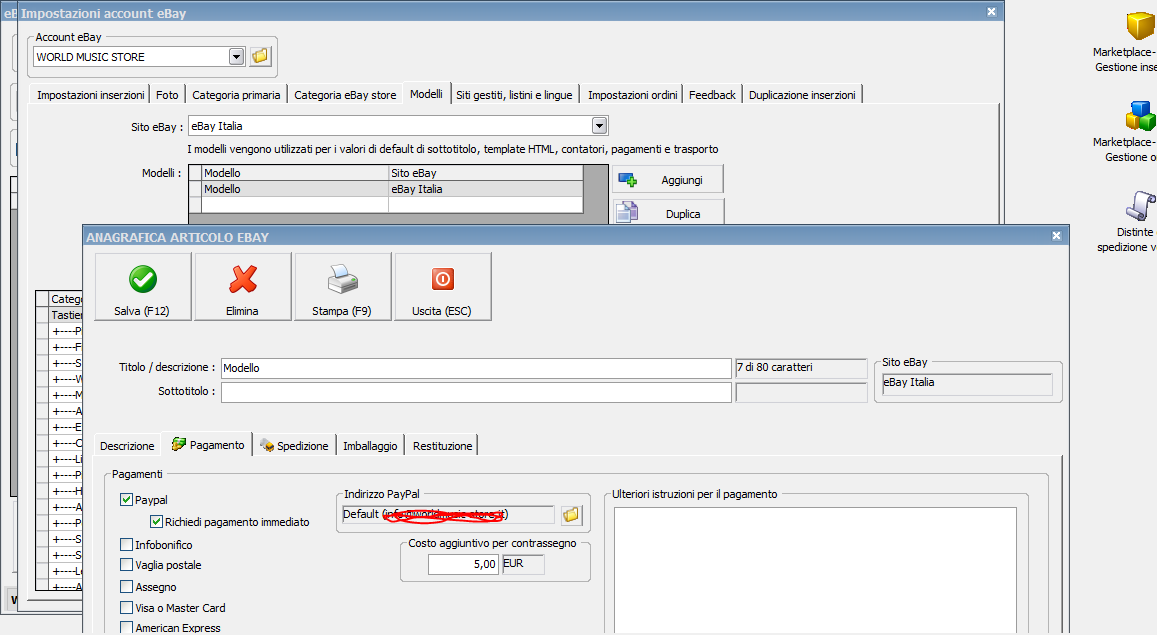1157x635 pixels.
Task: Expand the Sito eBay dropdown arrow
Action: pos(599,126)
